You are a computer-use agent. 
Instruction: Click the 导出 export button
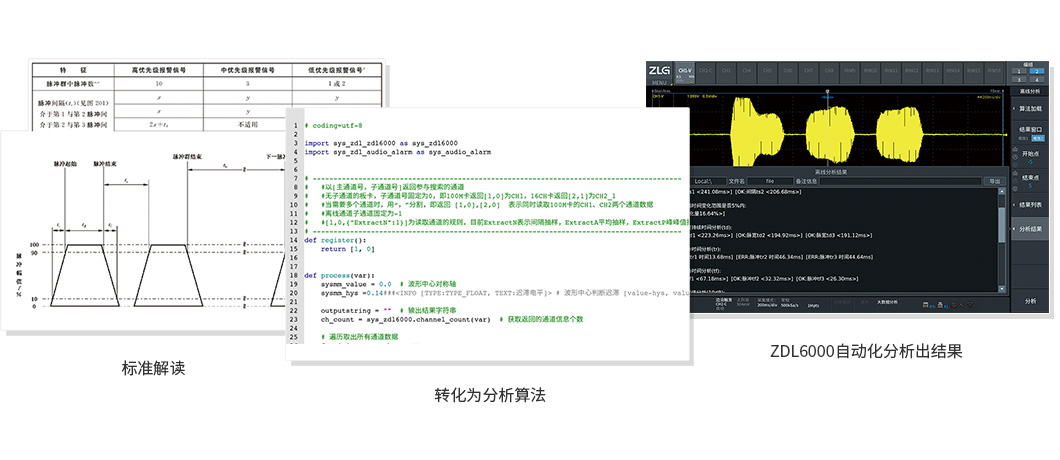tap(995, 181)
